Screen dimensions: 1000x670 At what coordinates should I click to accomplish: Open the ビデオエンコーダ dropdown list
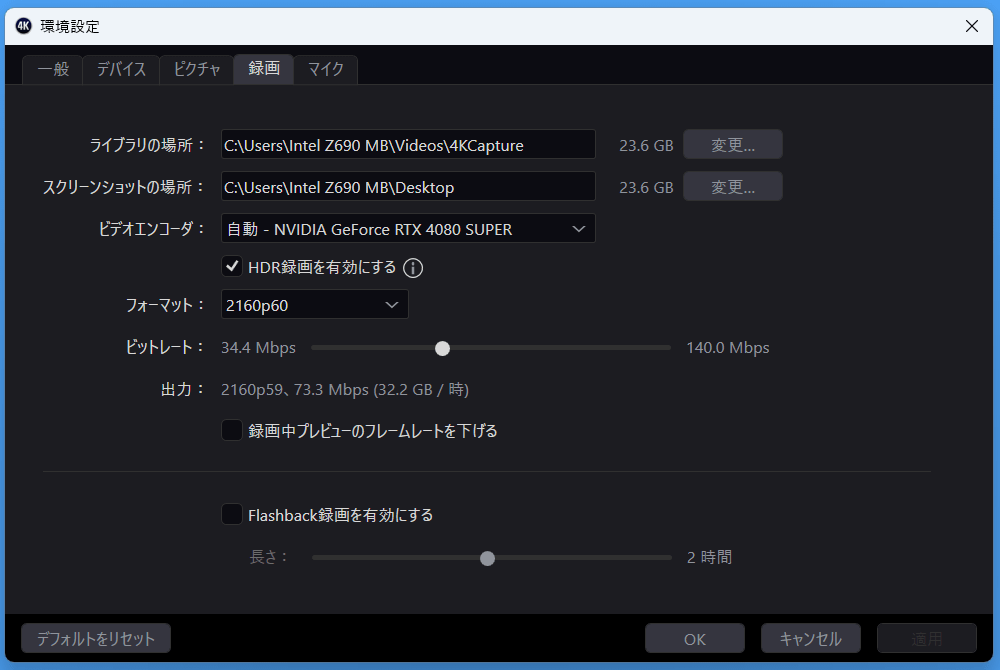407,229
